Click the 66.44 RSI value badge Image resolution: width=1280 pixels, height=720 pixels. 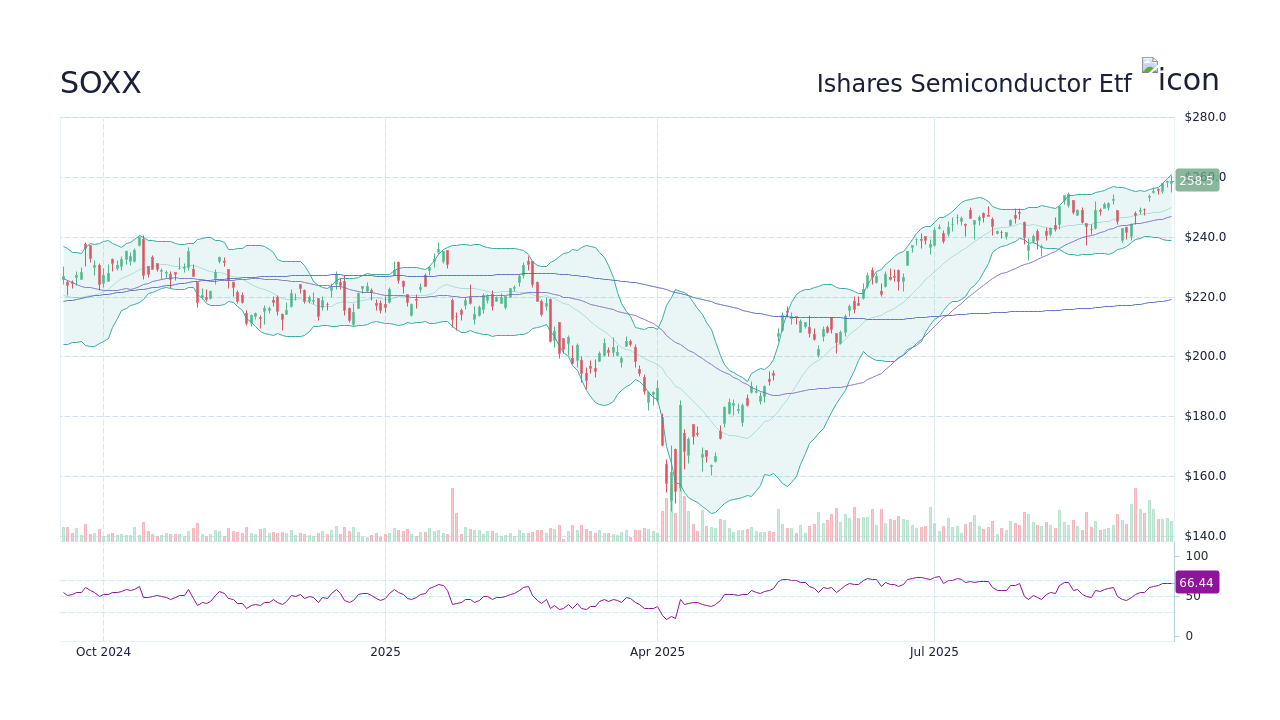1196,583
